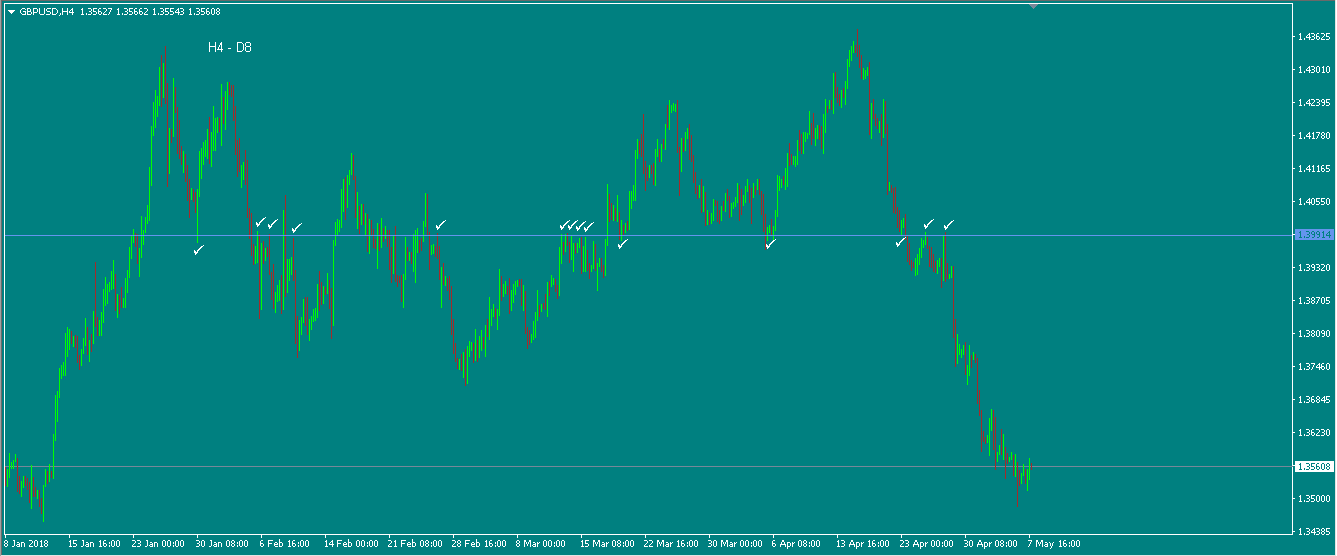The image size is (1337, 556).
Task: Click the '6 Feb 16:00' time label
Action: tap(285, 545)
